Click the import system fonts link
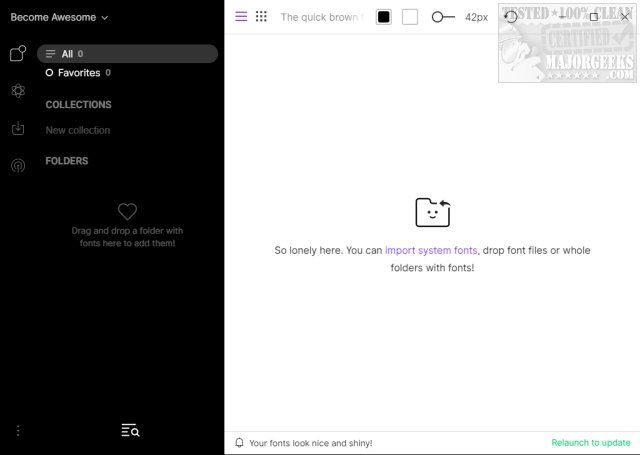 click(431, 250)
